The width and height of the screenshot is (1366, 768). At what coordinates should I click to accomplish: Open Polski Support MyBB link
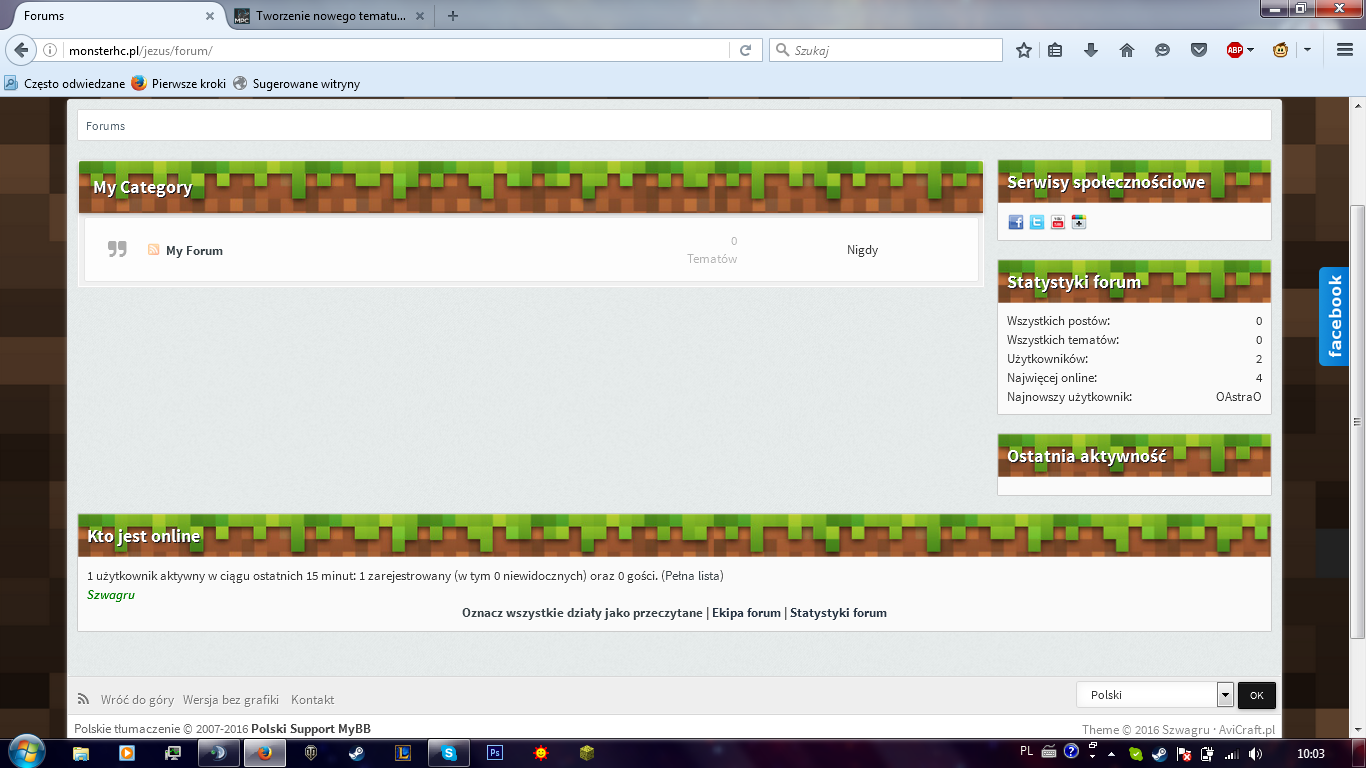pos(311,729)
